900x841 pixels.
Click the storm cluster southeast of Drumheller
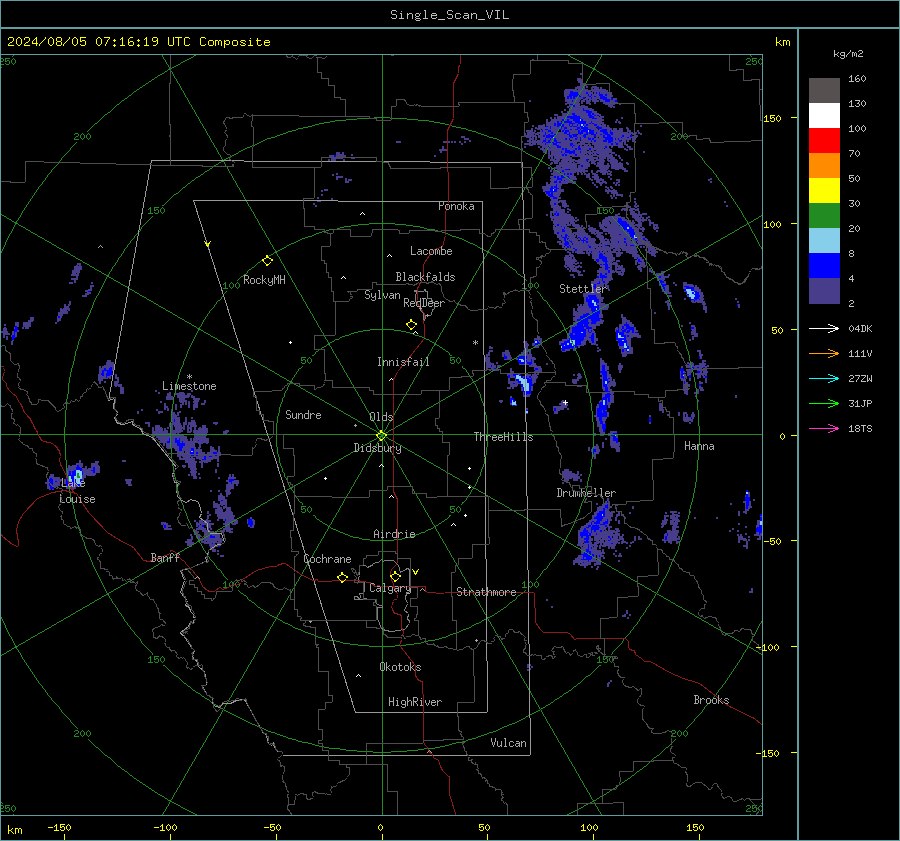(599, 534)
